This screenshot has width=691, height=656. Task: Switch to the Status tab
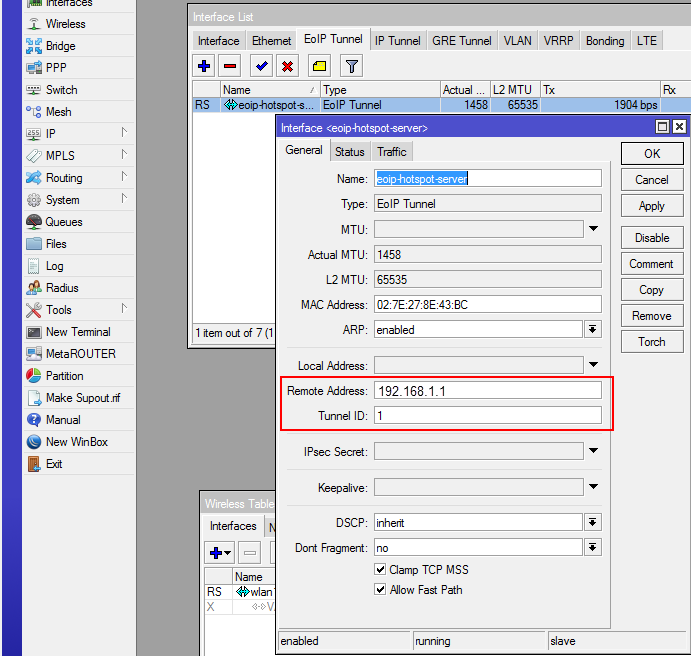[x=350, y=152]
